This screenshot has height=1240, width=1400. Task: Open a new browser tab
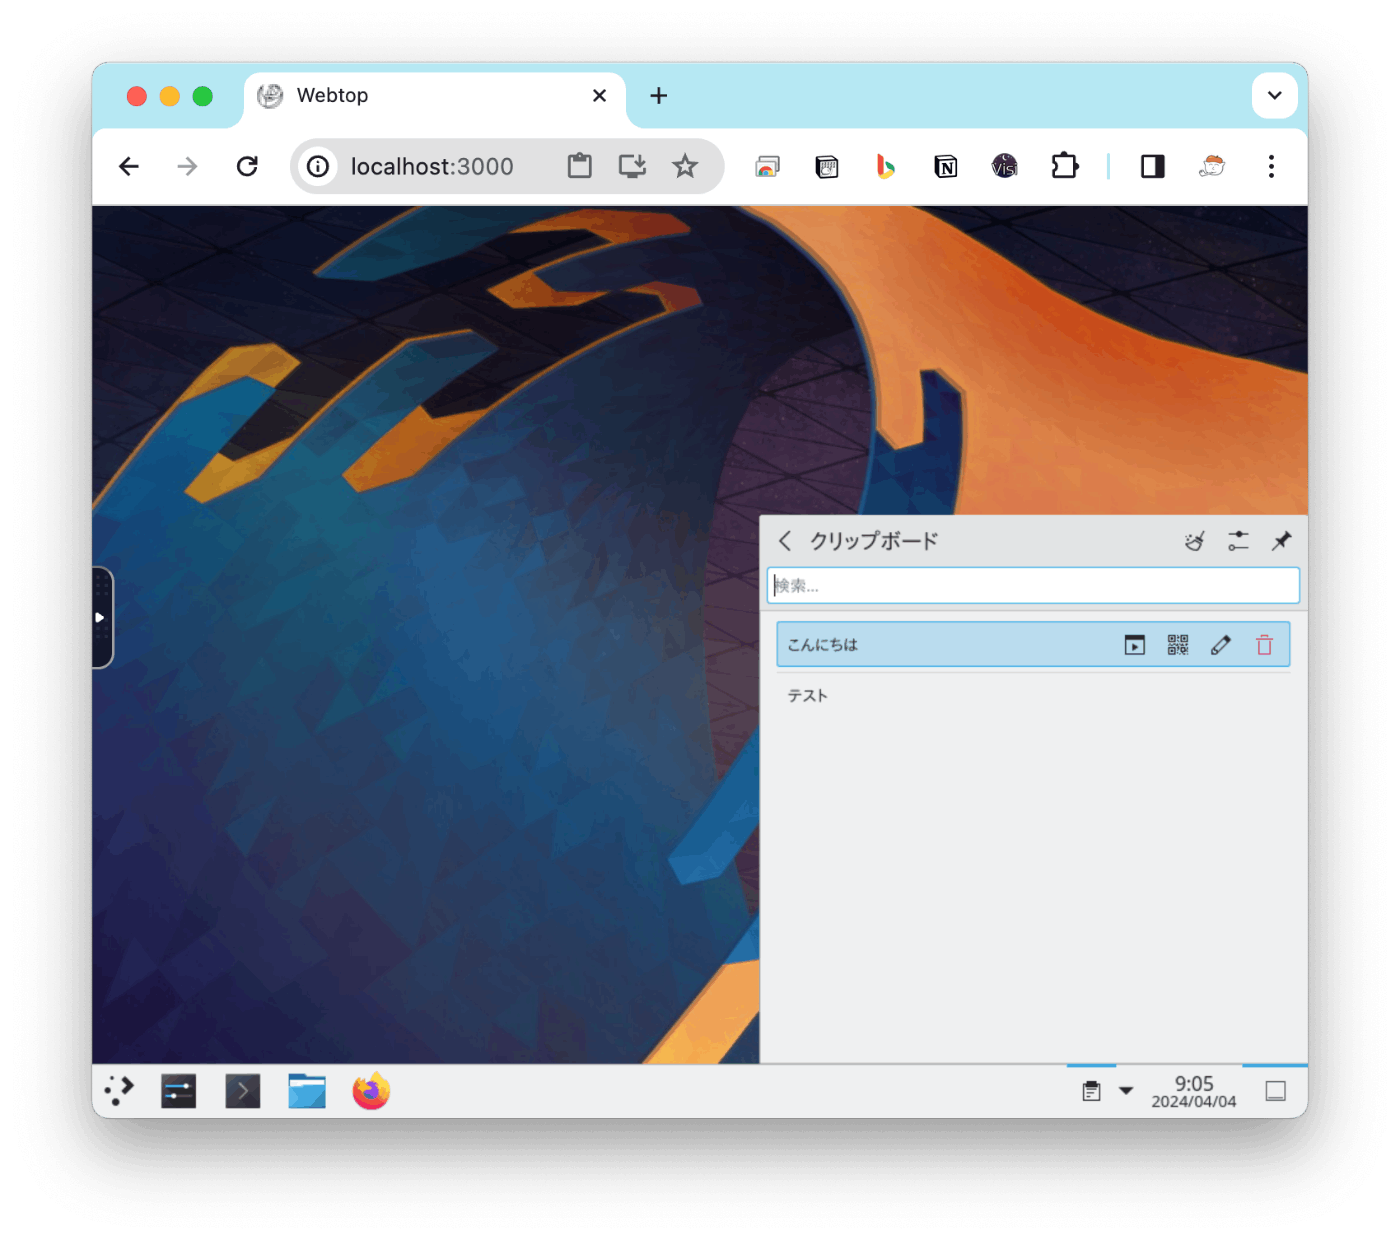(658, 96)
